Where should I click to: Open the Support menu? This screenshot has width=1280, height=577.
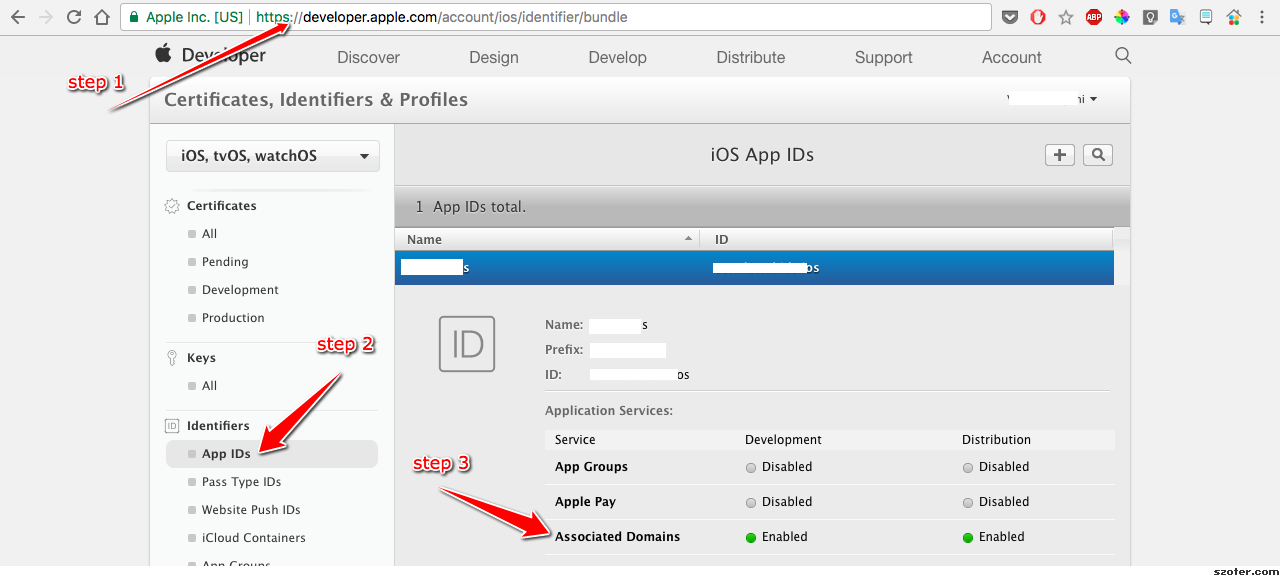tap(884, 57)
